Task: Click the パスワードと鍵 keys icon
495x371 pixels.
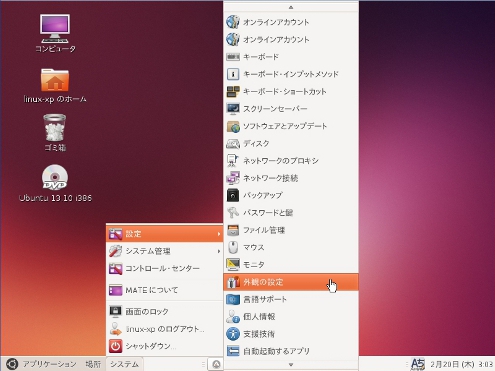Action: (233, 213)
